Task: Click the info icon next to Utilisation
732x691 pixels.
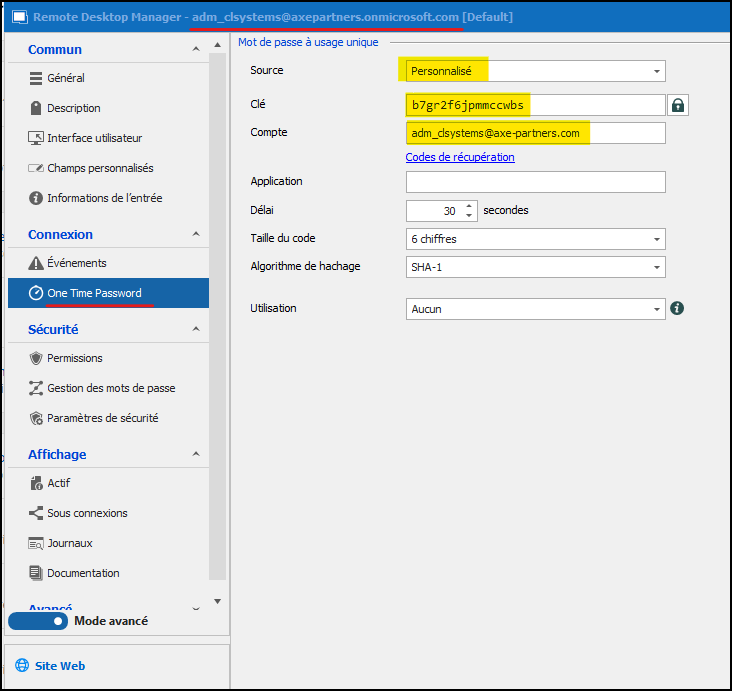Action: (x=677, y=308)
